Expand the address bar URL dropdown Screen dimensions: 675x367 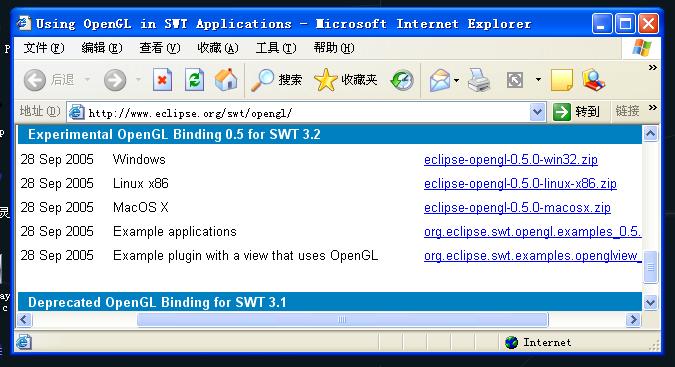[537, 112]
